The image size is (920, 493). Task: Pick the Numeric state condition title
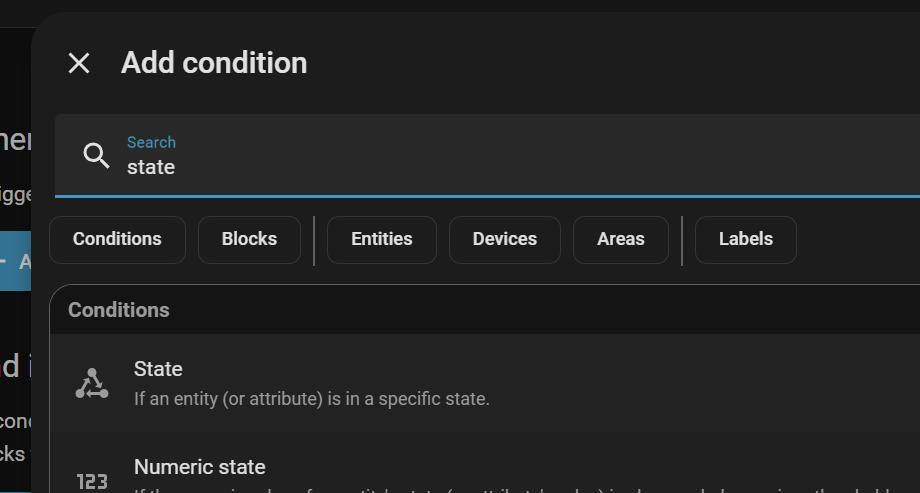tap(200, 467)
